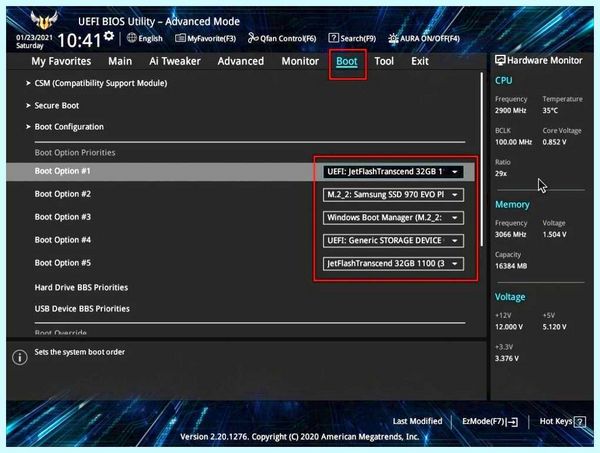Click 'Sets the system boot order' help text
The height and width of the screenshot is (453, 600).
80,352
